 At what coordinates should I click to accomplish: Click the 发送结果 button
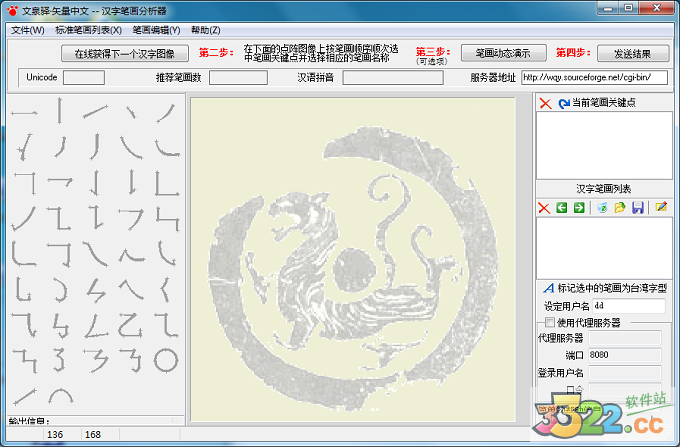pyautogui.click(x=633, y=53)
